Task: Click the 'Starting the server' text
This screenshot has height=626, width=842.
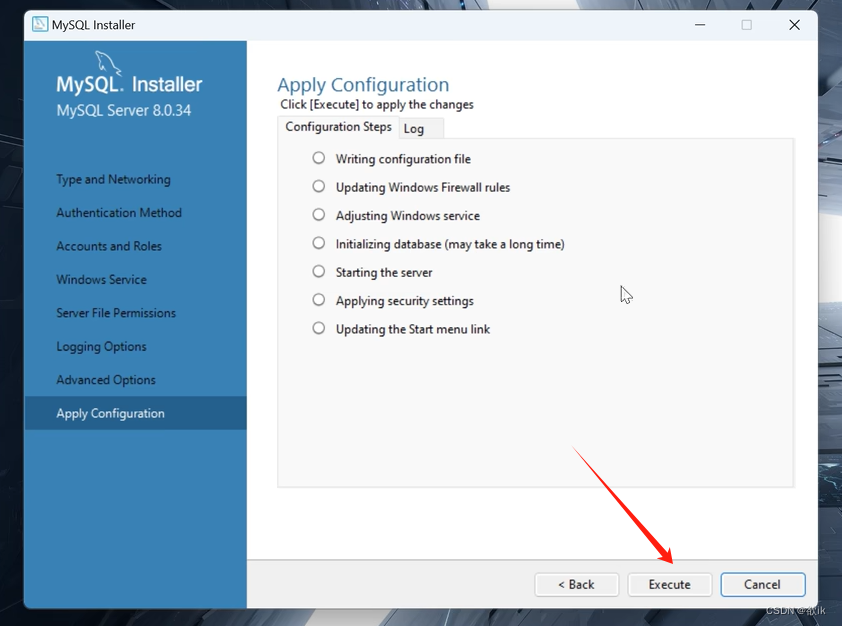Action: point(384,273)
